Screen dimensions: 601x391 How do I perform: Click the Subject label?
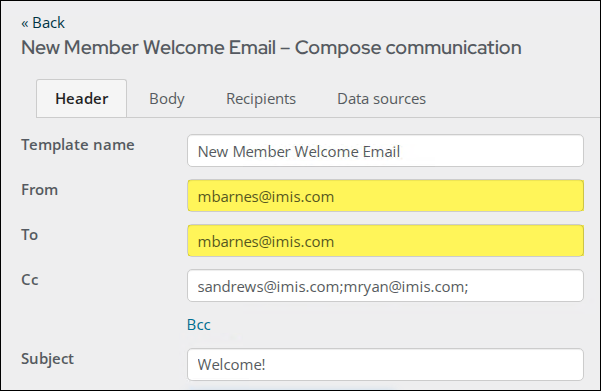tap(47, 359)
